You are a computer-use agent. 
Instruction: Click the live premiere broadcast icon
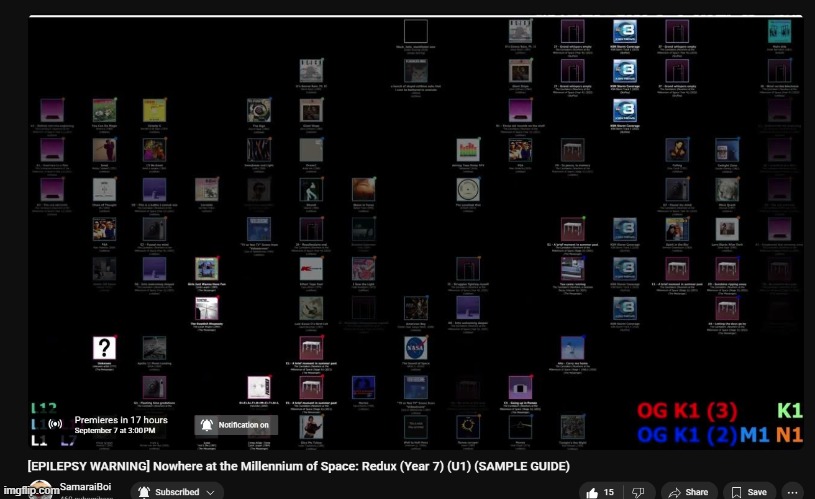pyautogui.click(x=56, y=424)
